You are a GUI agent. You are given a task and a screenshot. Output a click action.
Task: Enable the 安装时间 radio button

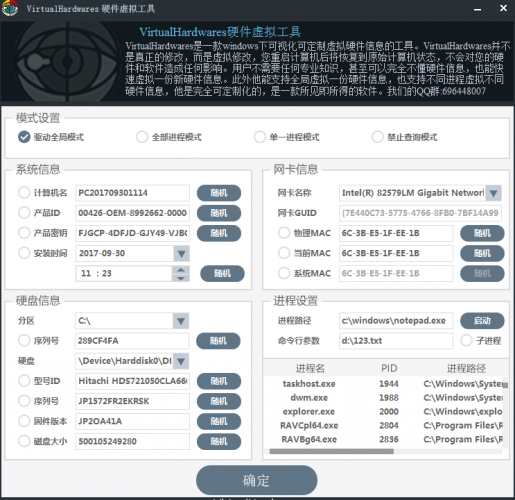pyautogui.click(x=24, y=253)
